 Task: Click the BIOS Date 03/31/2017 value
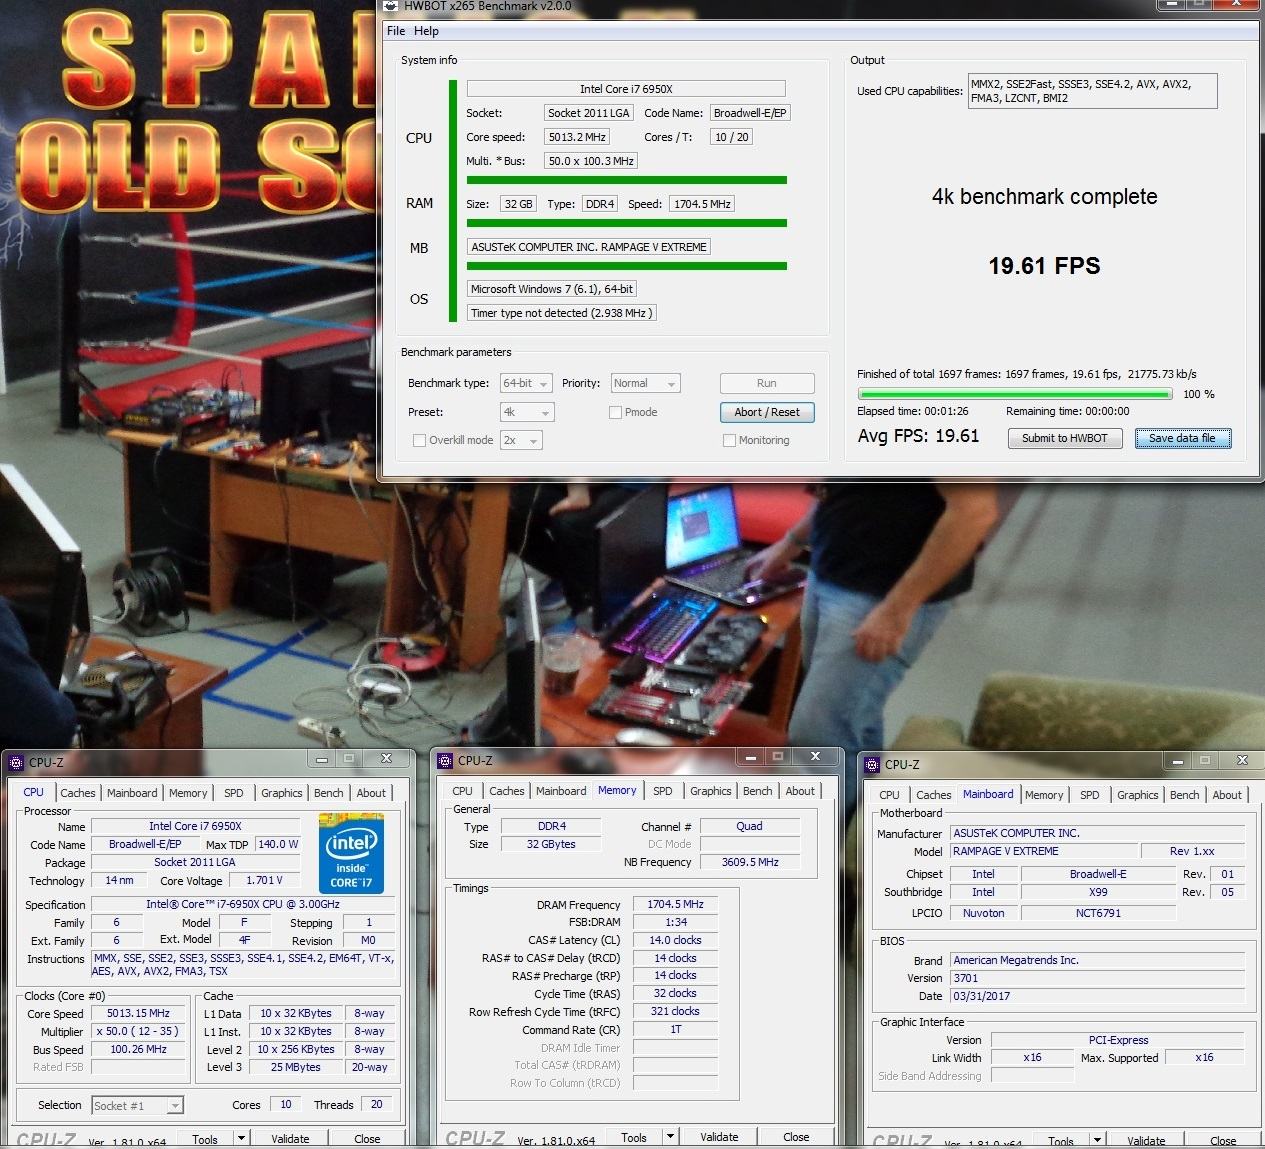tap(1098, 996)
